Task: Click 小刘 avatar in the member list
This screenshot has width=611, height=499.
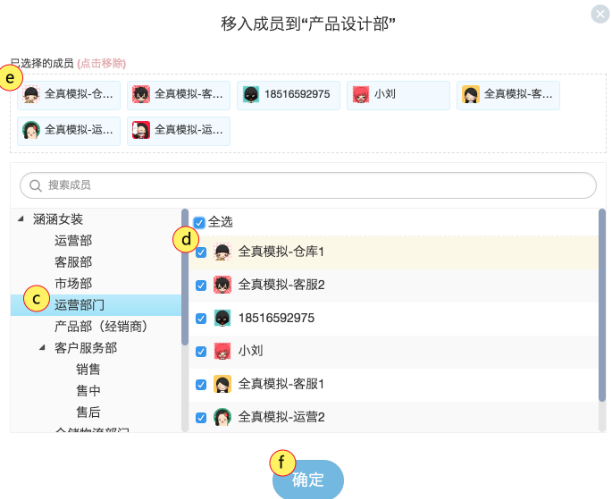Action: tap(223, 351)
